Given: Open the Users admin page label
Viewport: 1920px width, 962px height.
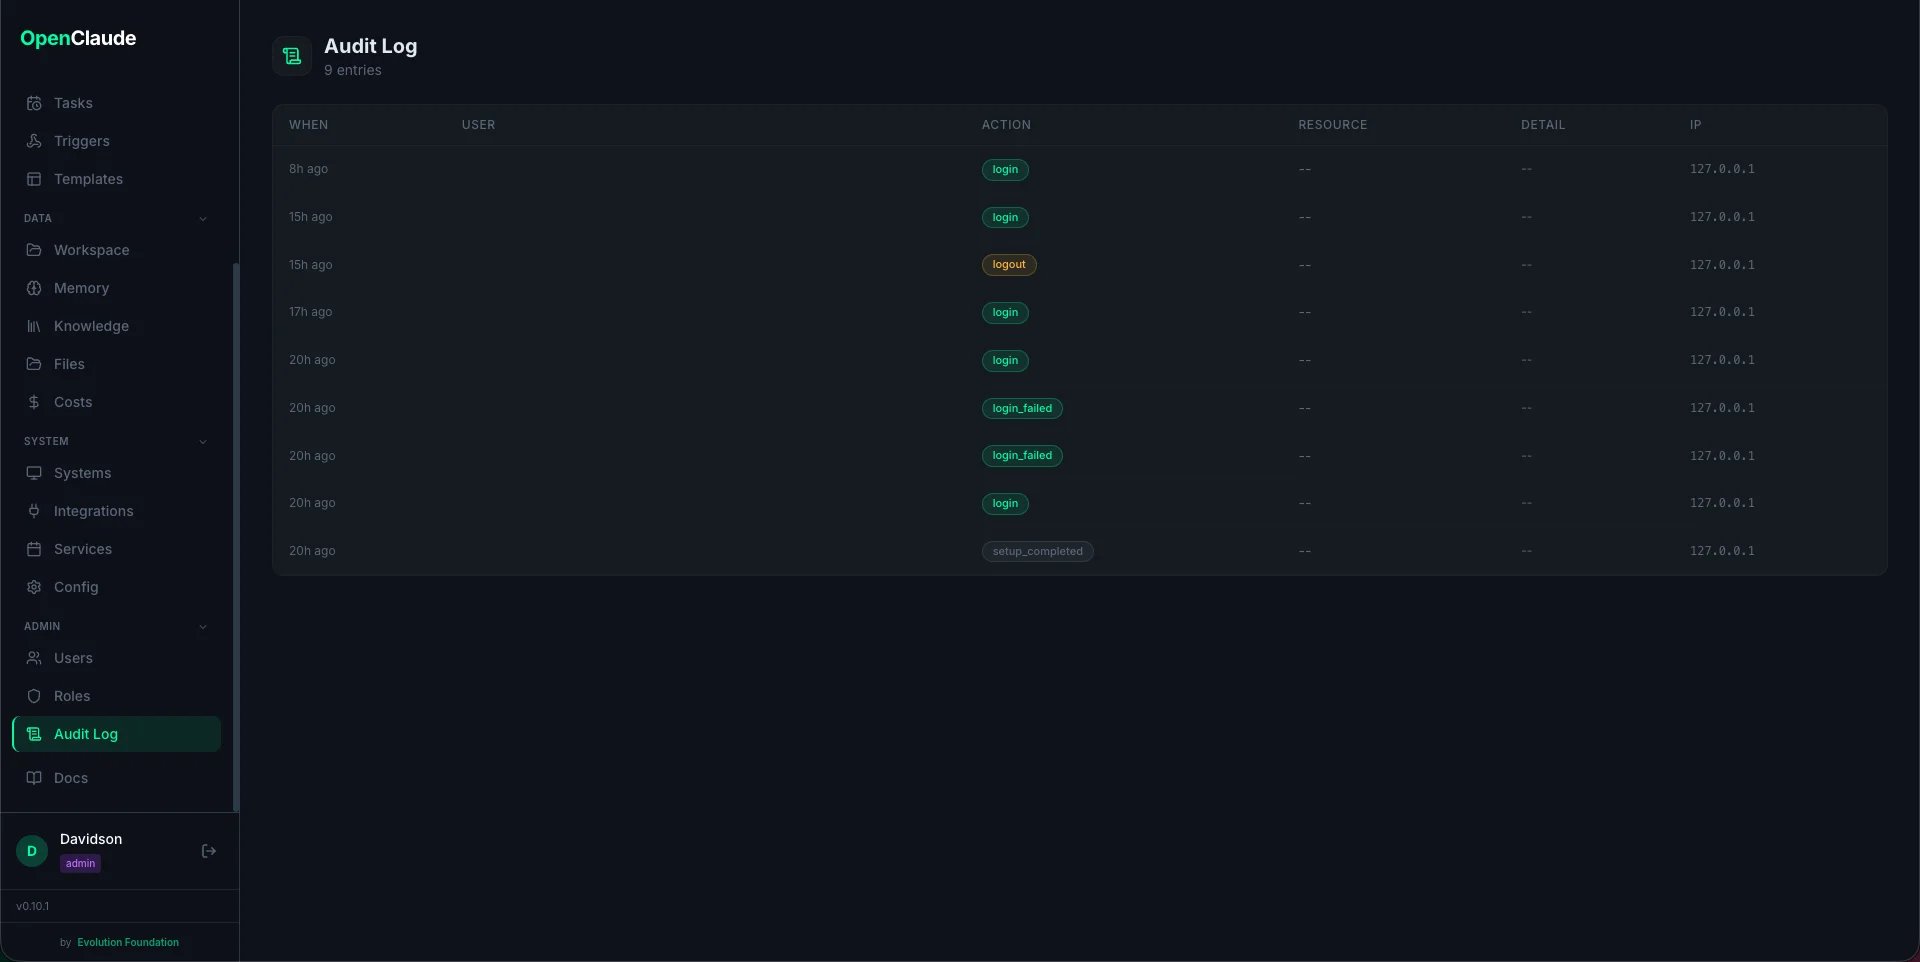Looking at the screenshot, I should point(73,658).
